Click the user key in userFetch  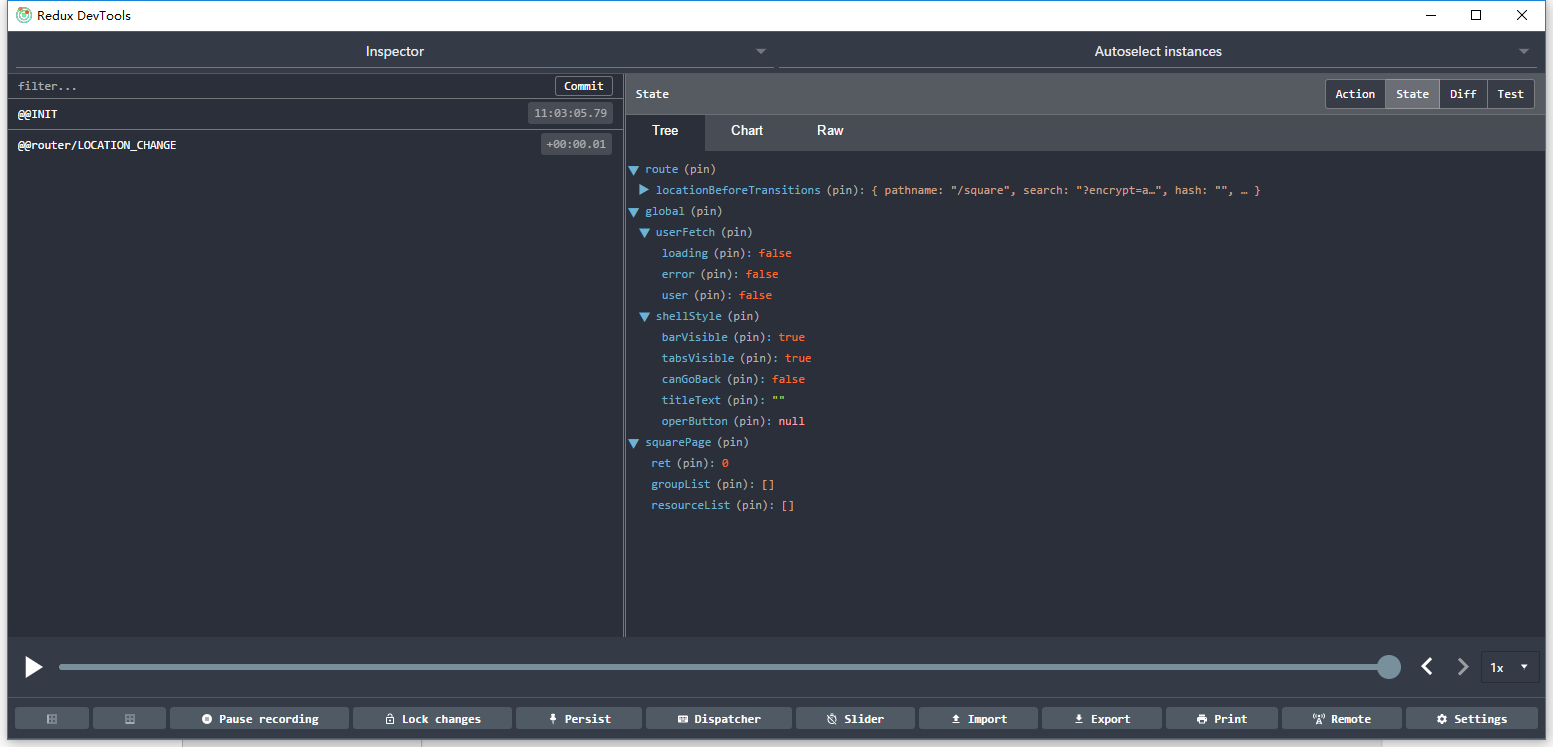tap(675, 296)
